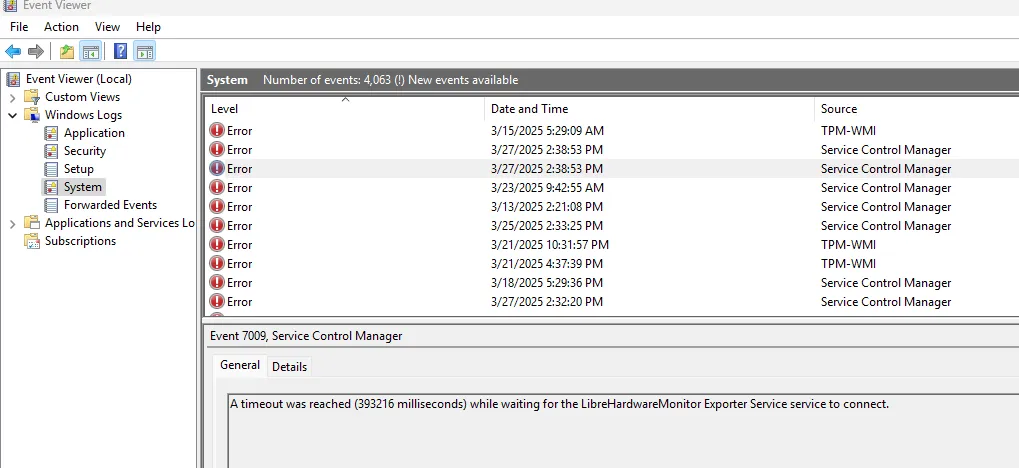Select the System log tree item
This screenshot has height=468, width=1019.
[x=83, y=187]
